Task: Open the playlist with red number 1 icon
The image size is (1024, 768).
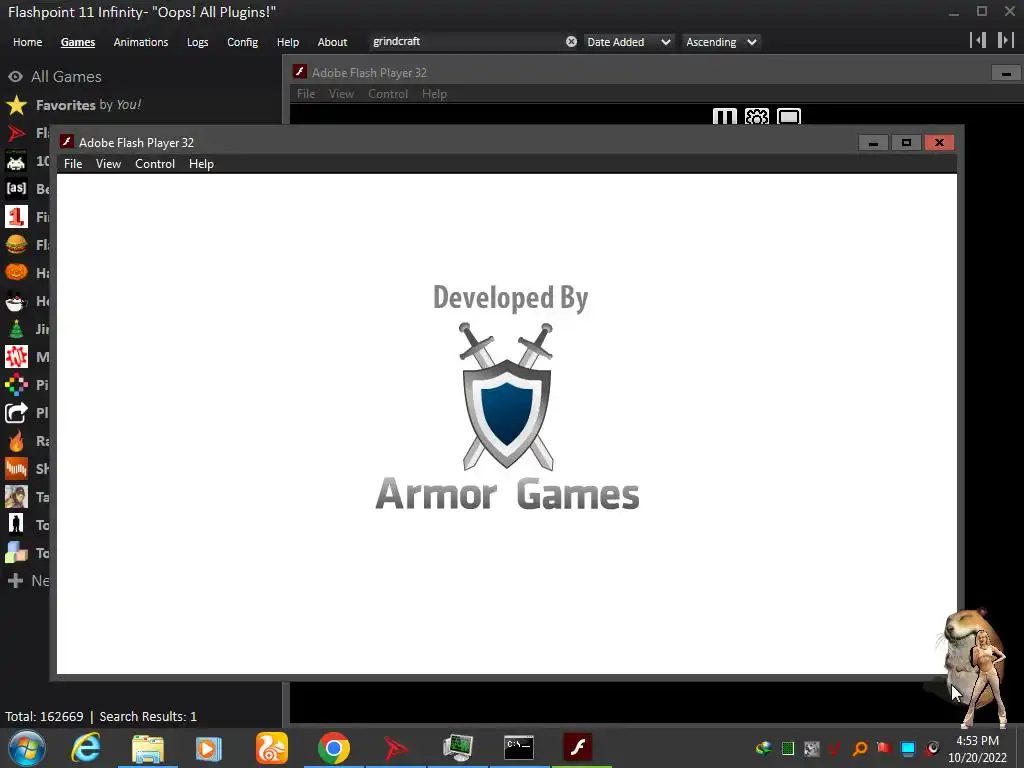Action: (16, 217)
